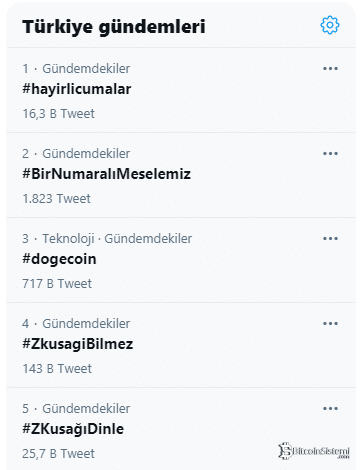Select the 1.823 Tweet count
Image resolution: width=360 pixels, height=470 pixels.
click(x=56, y=199)
